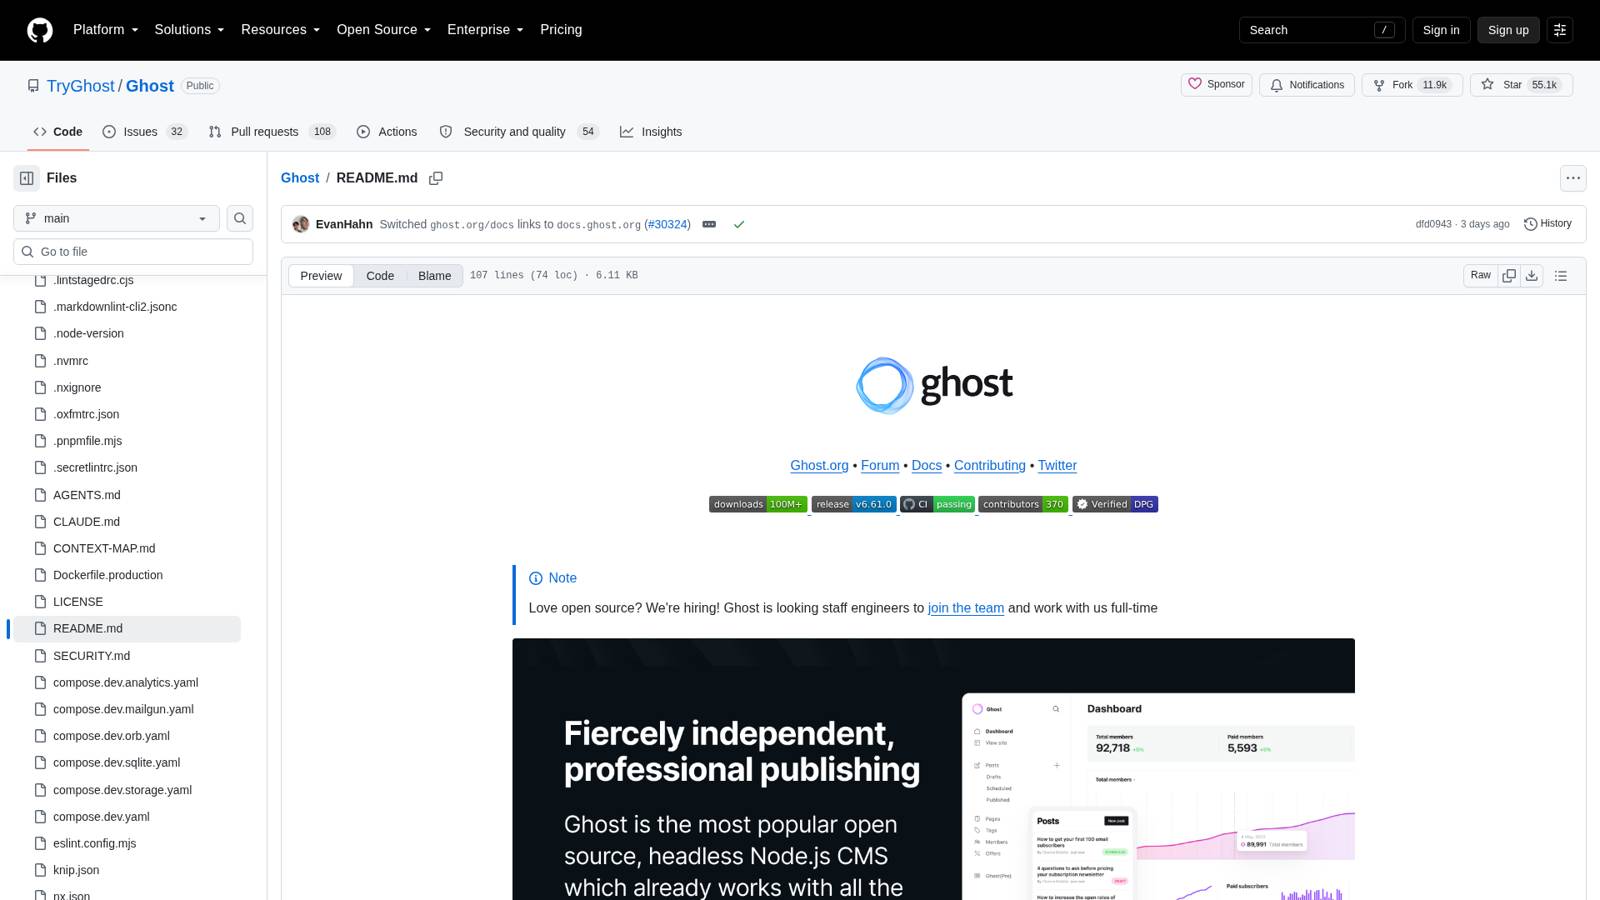
Task: Follow the 'join the team' link
Action: 966,608
